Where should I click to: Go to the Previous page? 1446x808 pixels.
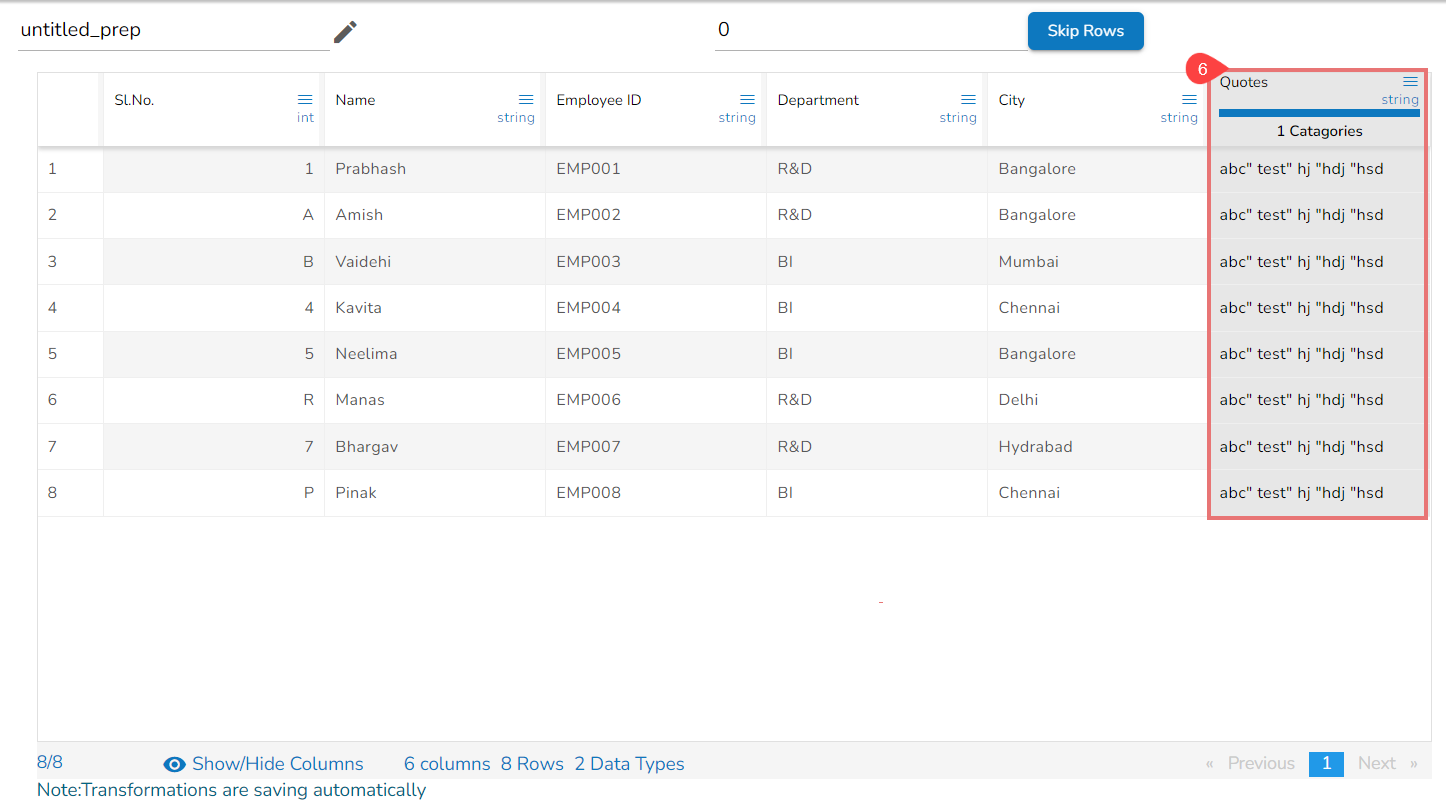(1260, 764)
